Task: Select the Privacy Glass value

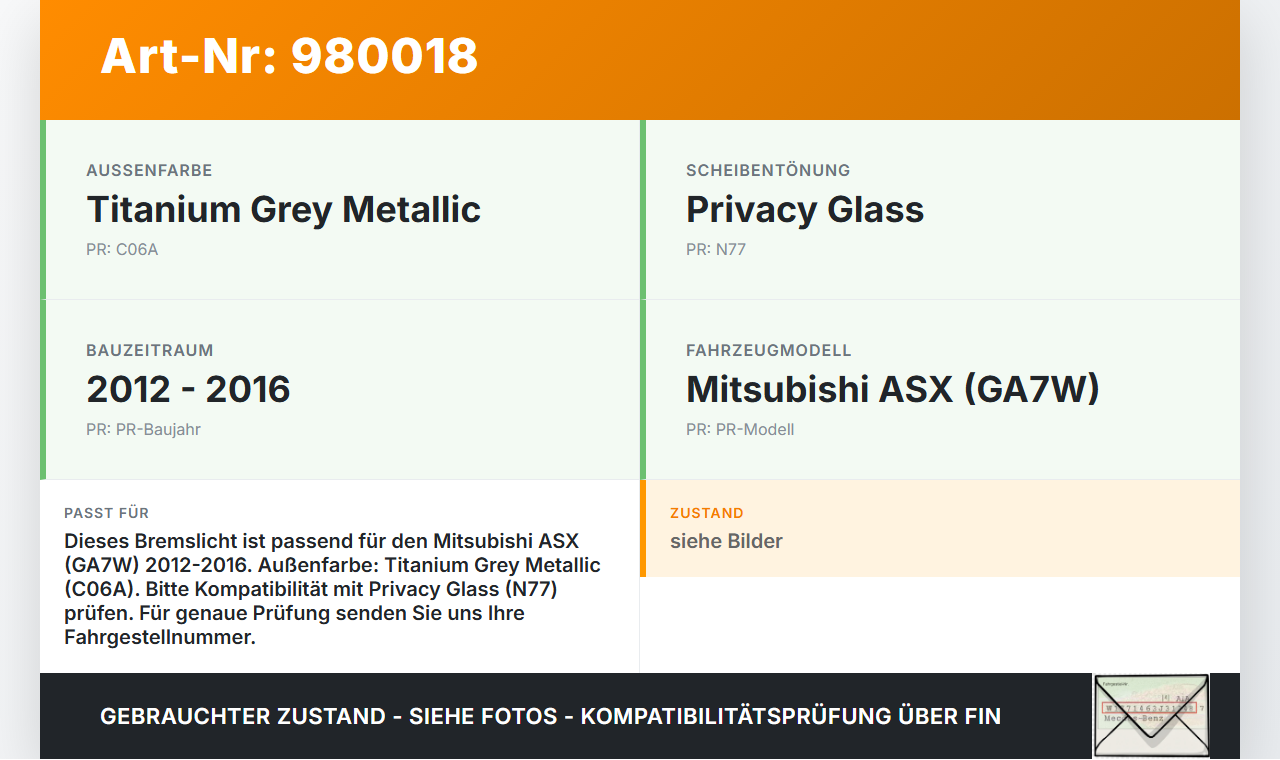Action: (x=804, y=210)
